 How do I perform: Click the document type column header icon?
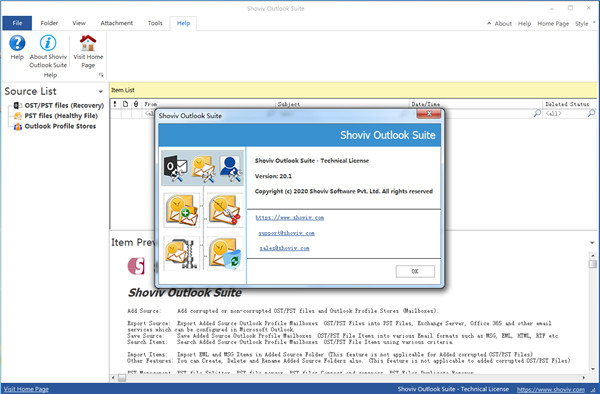(125, 104)
